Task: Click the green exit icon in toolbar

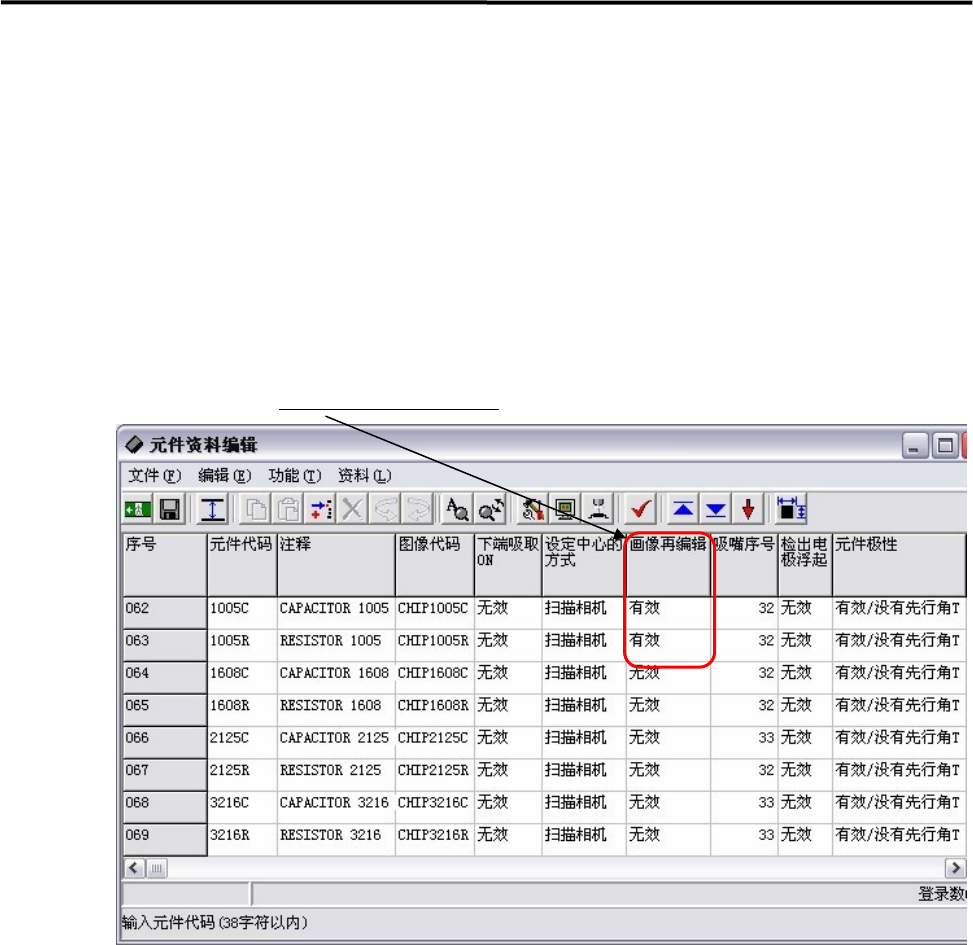Action: [x=137, y=509]
